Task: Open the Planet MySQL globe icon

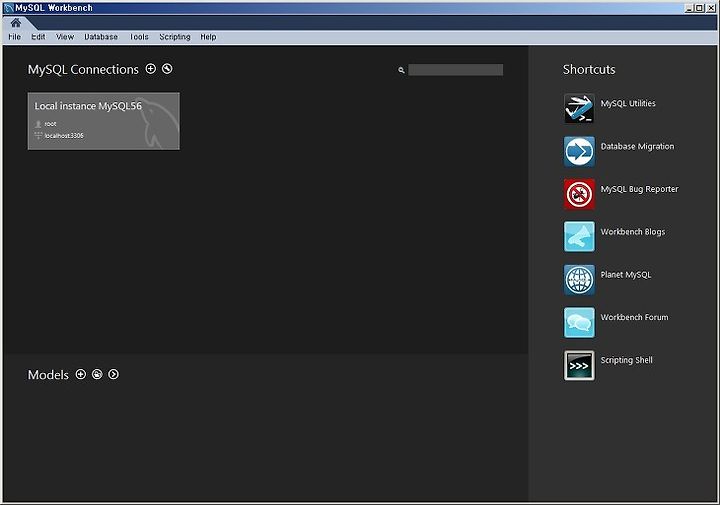Action: (579, 280)
